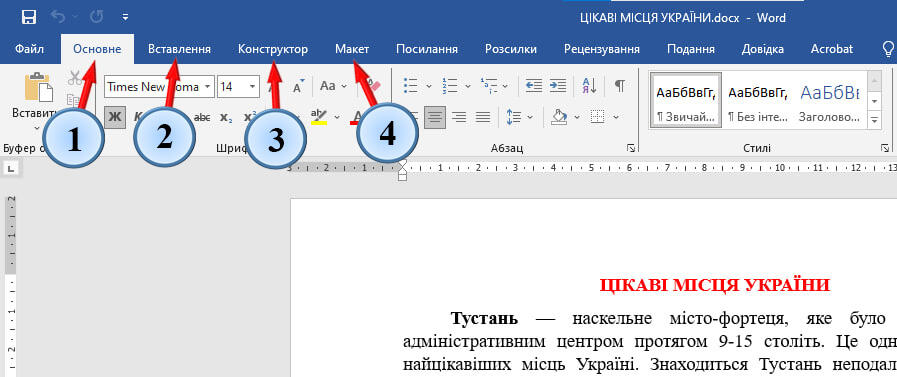Viewport: 897px width, 377px height.
Task: Go to the Розсилки tab
Action: point(511,49)
